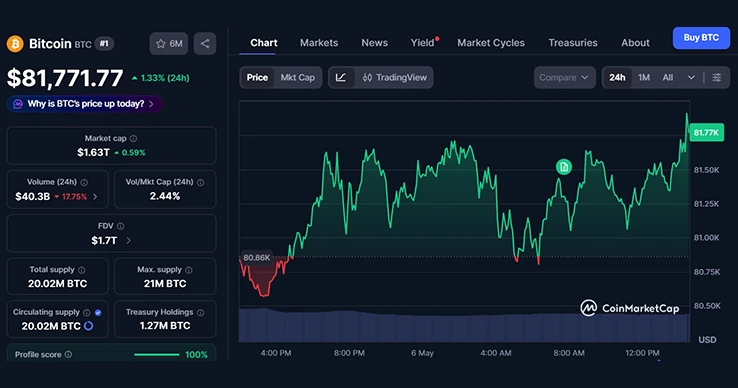This screenshot has width=738, height=388.
Task: Open the About tab
Action: tap(635, 43)
